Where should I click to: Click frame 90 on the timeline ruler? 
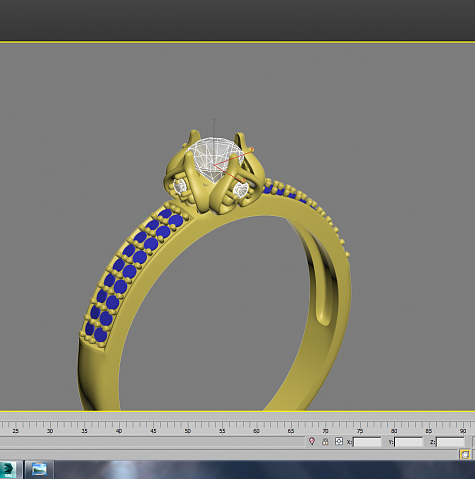point(463,431)
